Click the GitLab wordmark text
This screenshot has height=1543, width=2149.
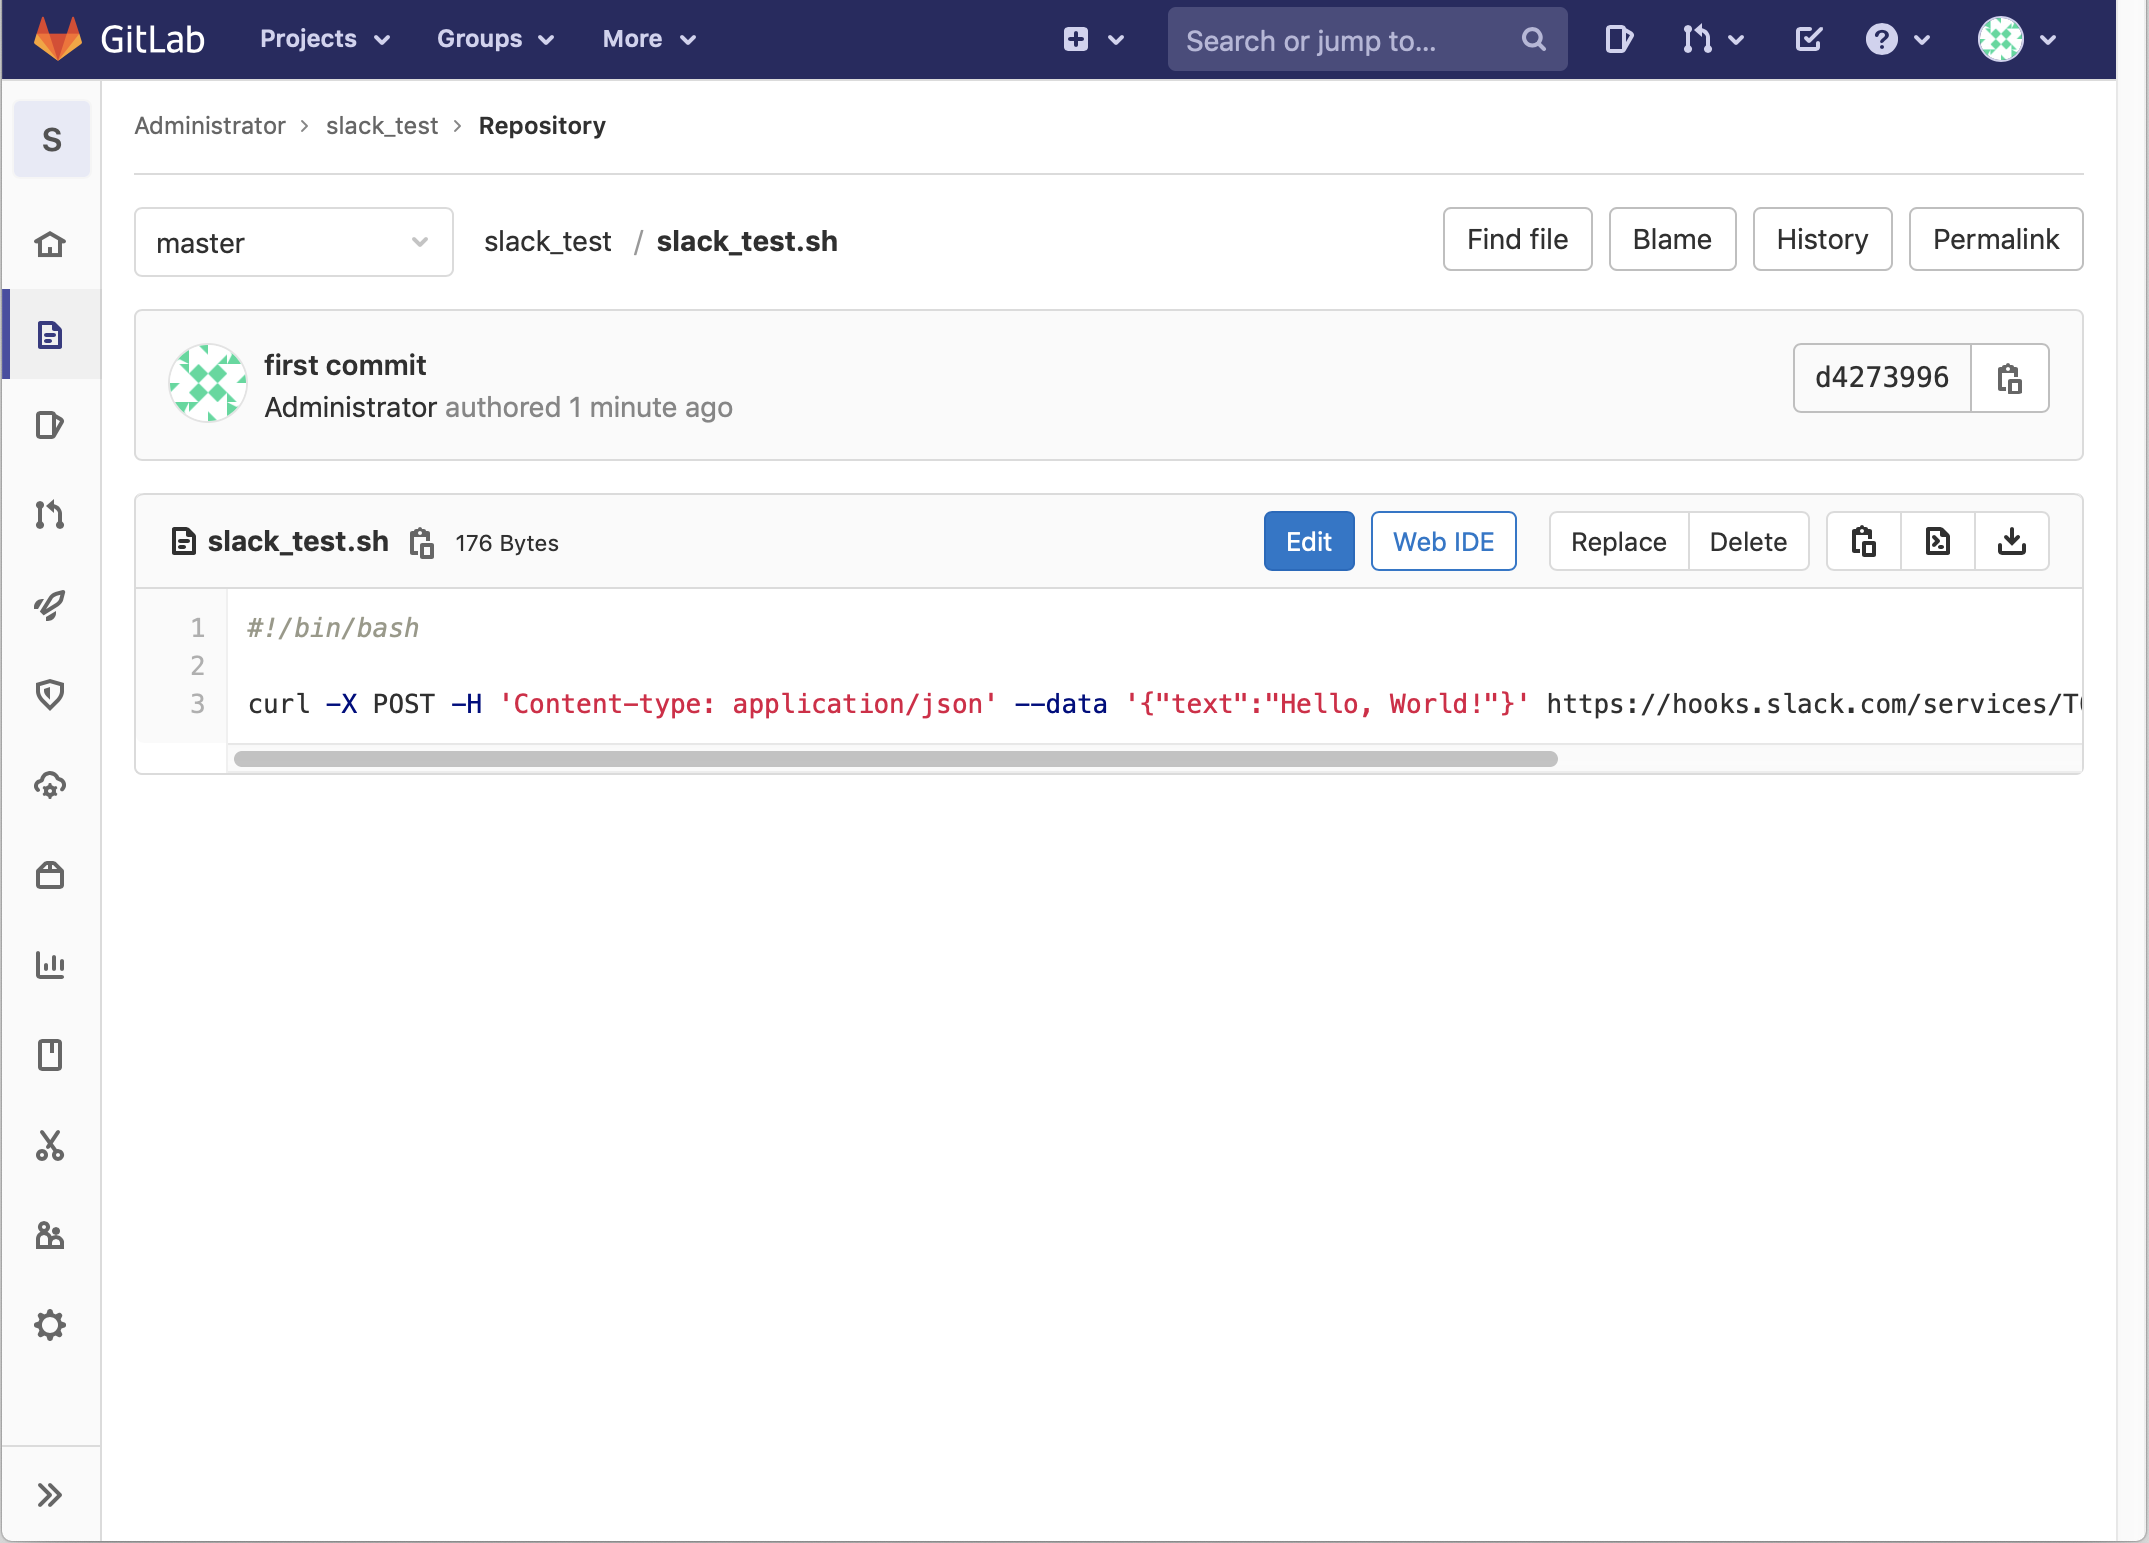pos(153,39)
